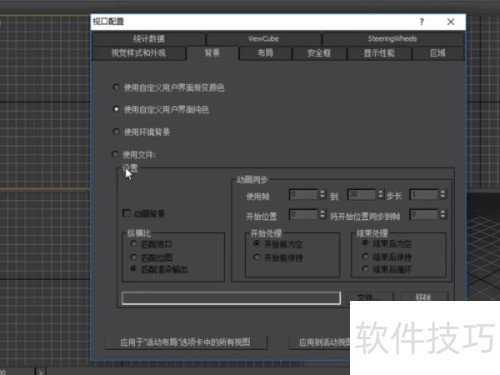Adjust the 步长 spinner arrows
The width and height of the screenshot is (500, 375).
[443, 194]
